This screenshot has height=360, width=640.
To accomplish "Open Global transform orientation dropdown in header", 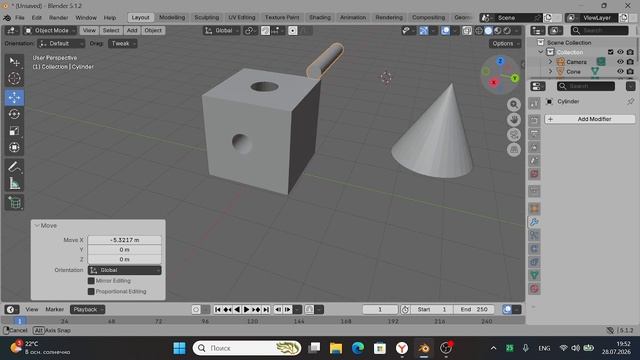I will point(222,31).
